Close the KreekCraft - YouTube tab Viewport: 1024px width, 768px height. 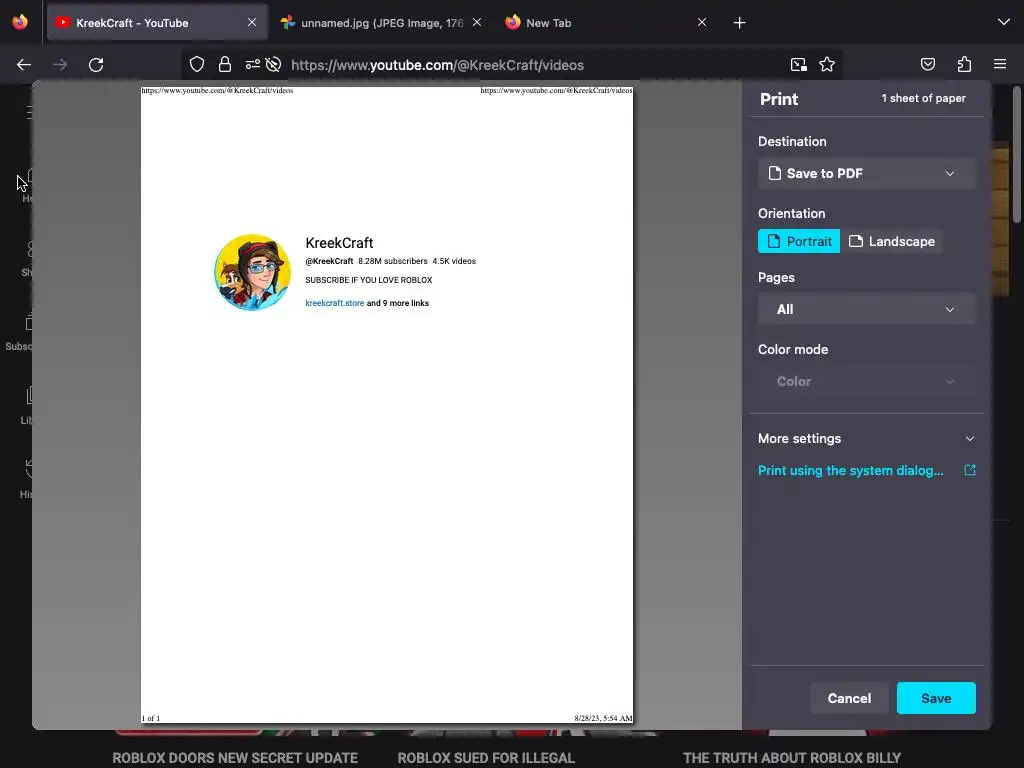(x=252, y=22)
